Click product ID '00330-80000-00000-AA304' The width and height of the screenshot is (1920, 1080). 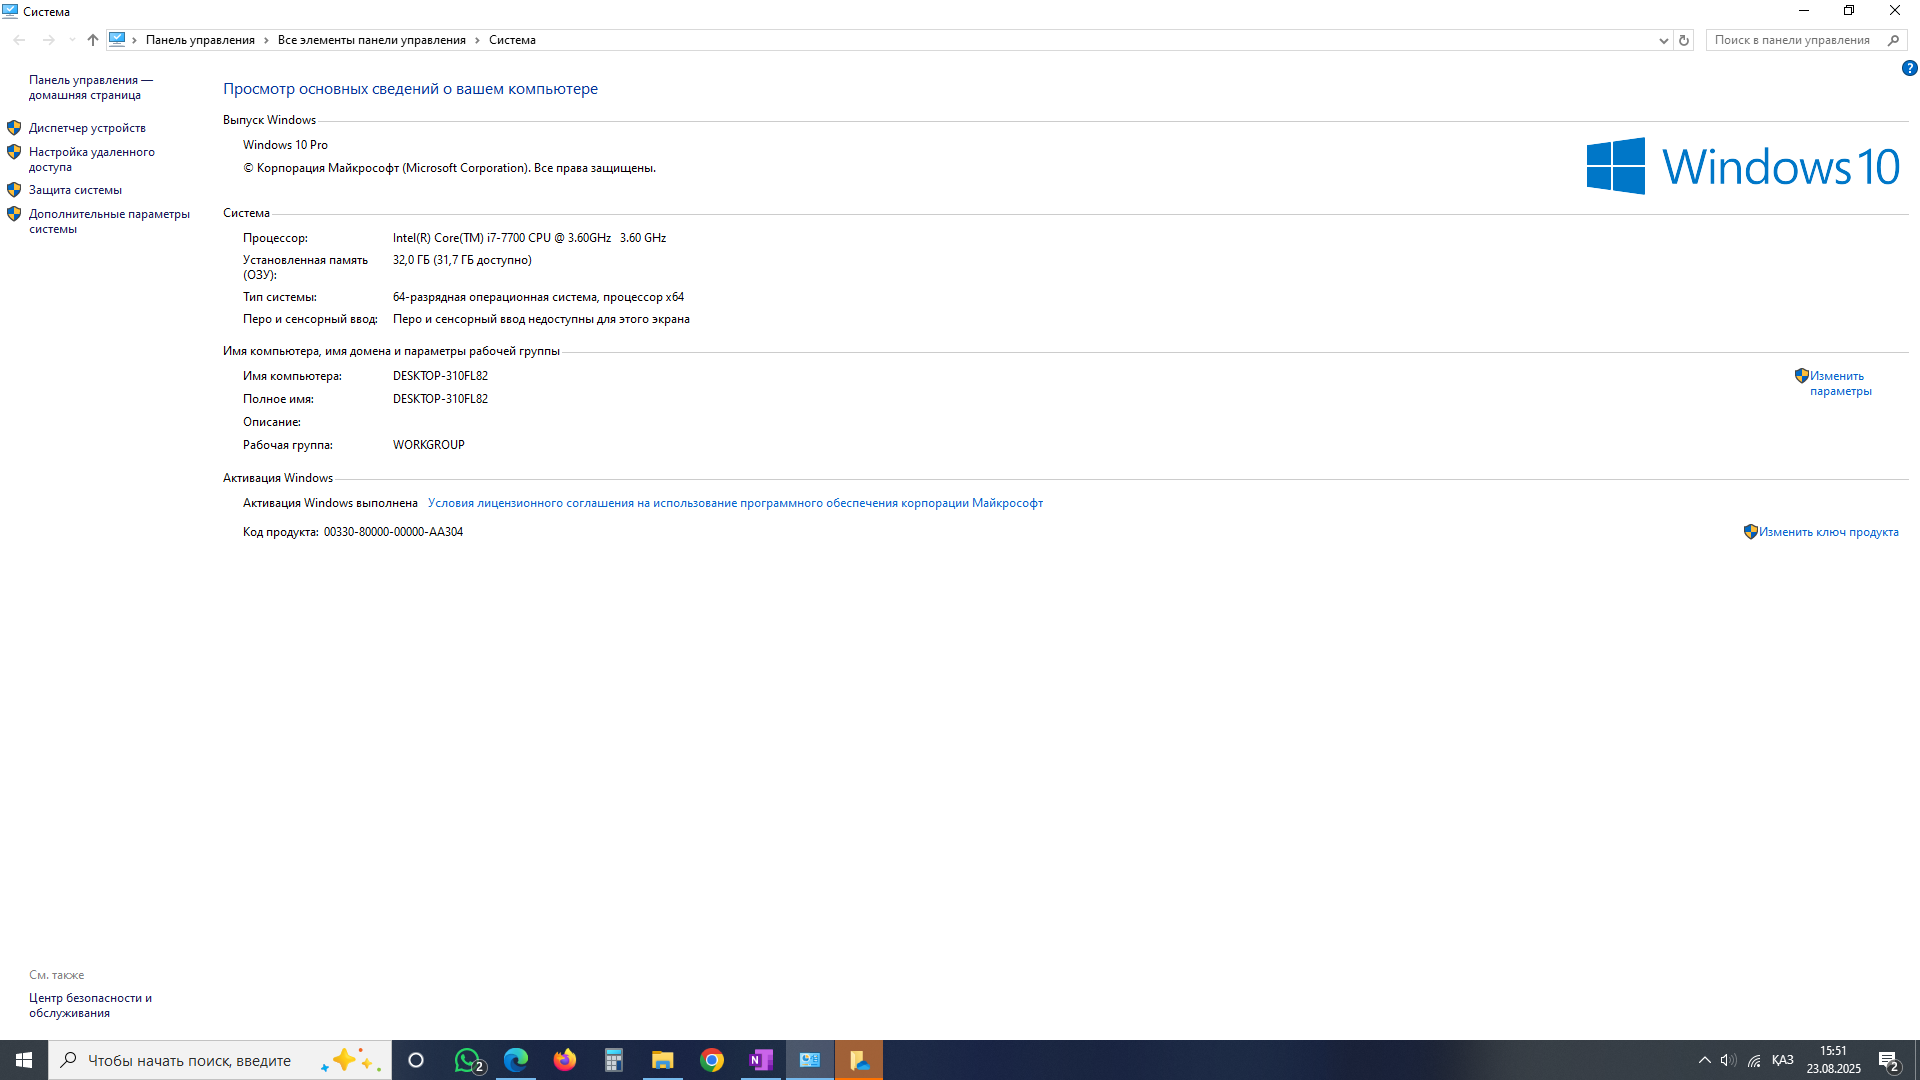393,532
